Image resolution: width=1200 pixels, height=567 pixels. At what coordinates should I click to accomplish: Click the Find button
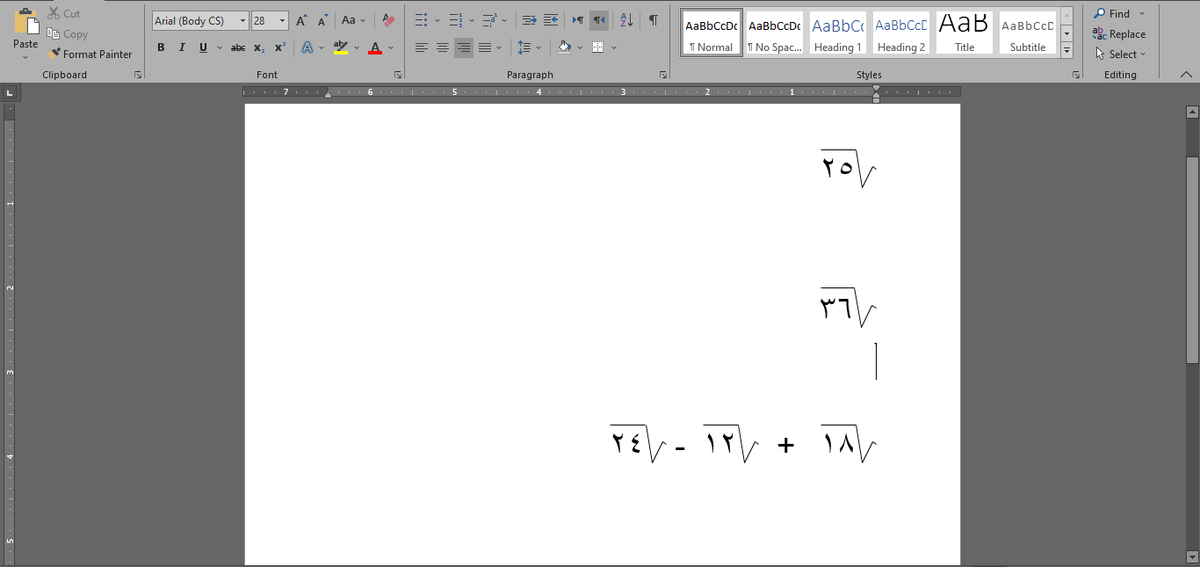(1114, 13)
